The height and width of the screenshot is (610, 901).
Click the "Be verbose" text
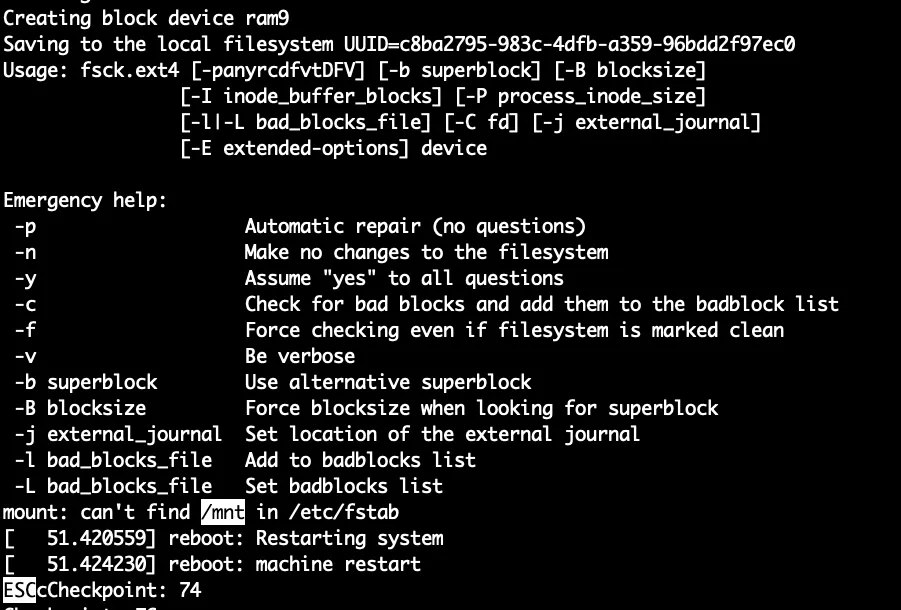click(x=299, y=356)
